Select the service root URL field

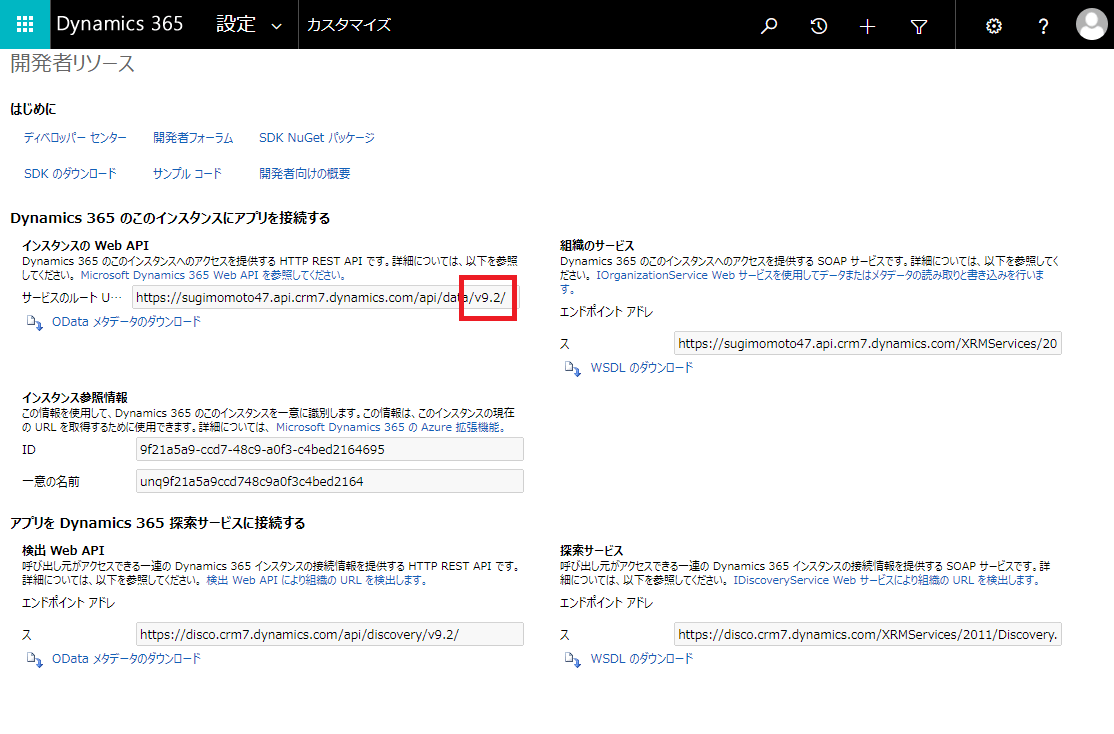[325, 298]
